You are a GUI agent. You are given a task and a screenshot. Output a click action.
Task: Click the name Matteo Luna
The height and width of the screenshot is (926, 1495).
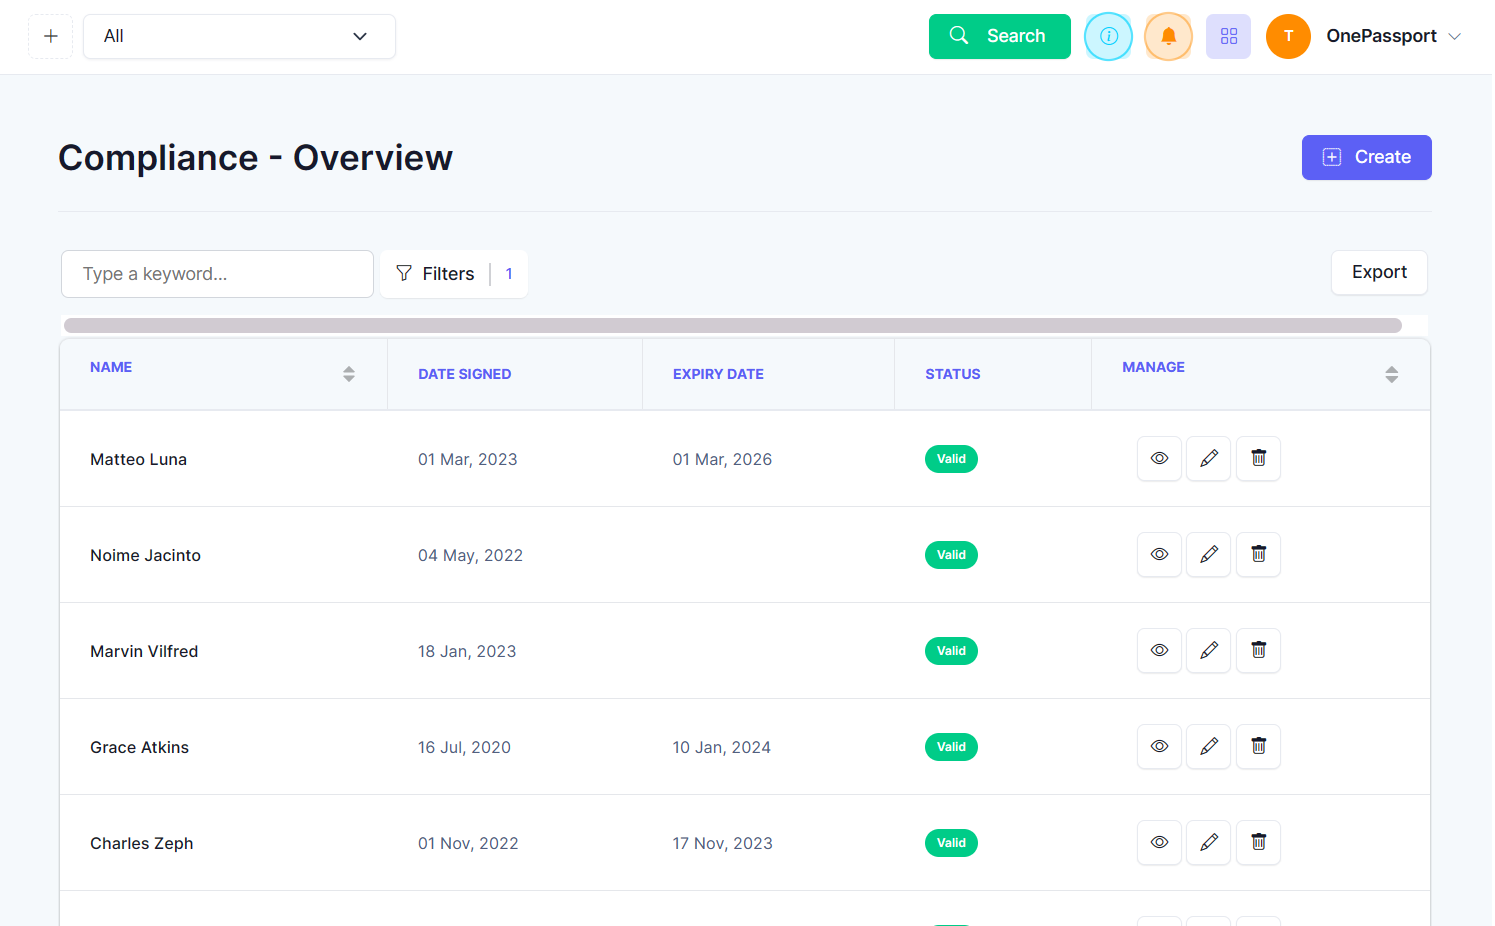coord(138,460)
